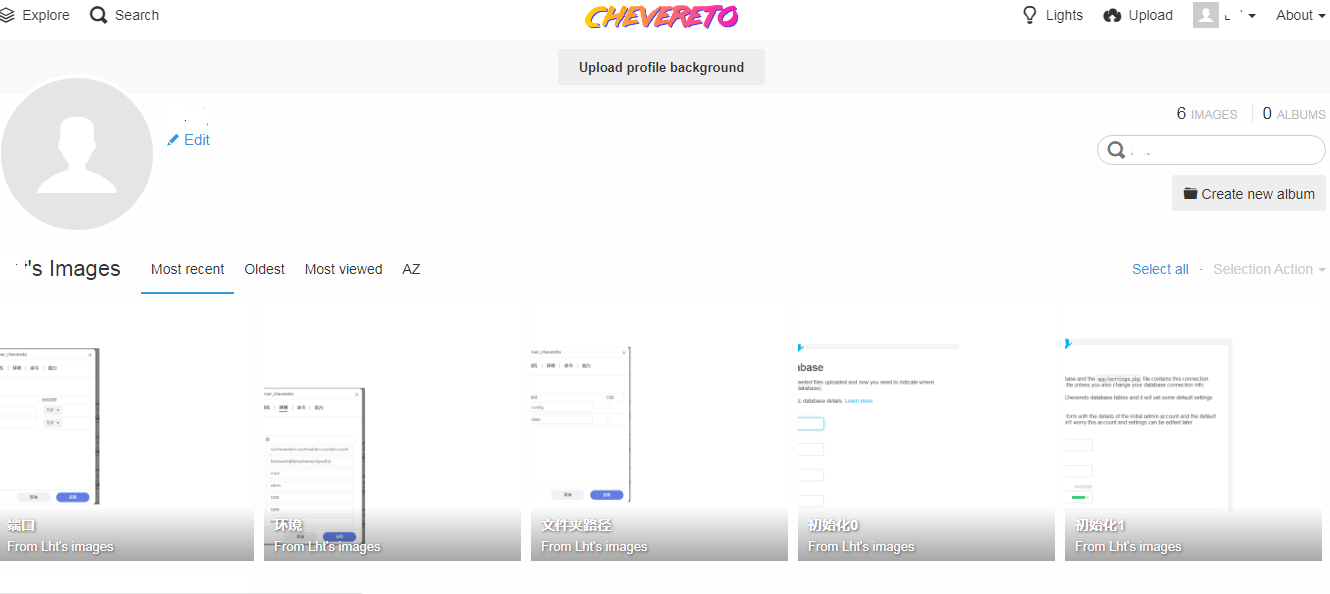Viewport: 1330px width, 594px height.
Task: Click the Upload cloud icon
Action: click(1112, 15)
